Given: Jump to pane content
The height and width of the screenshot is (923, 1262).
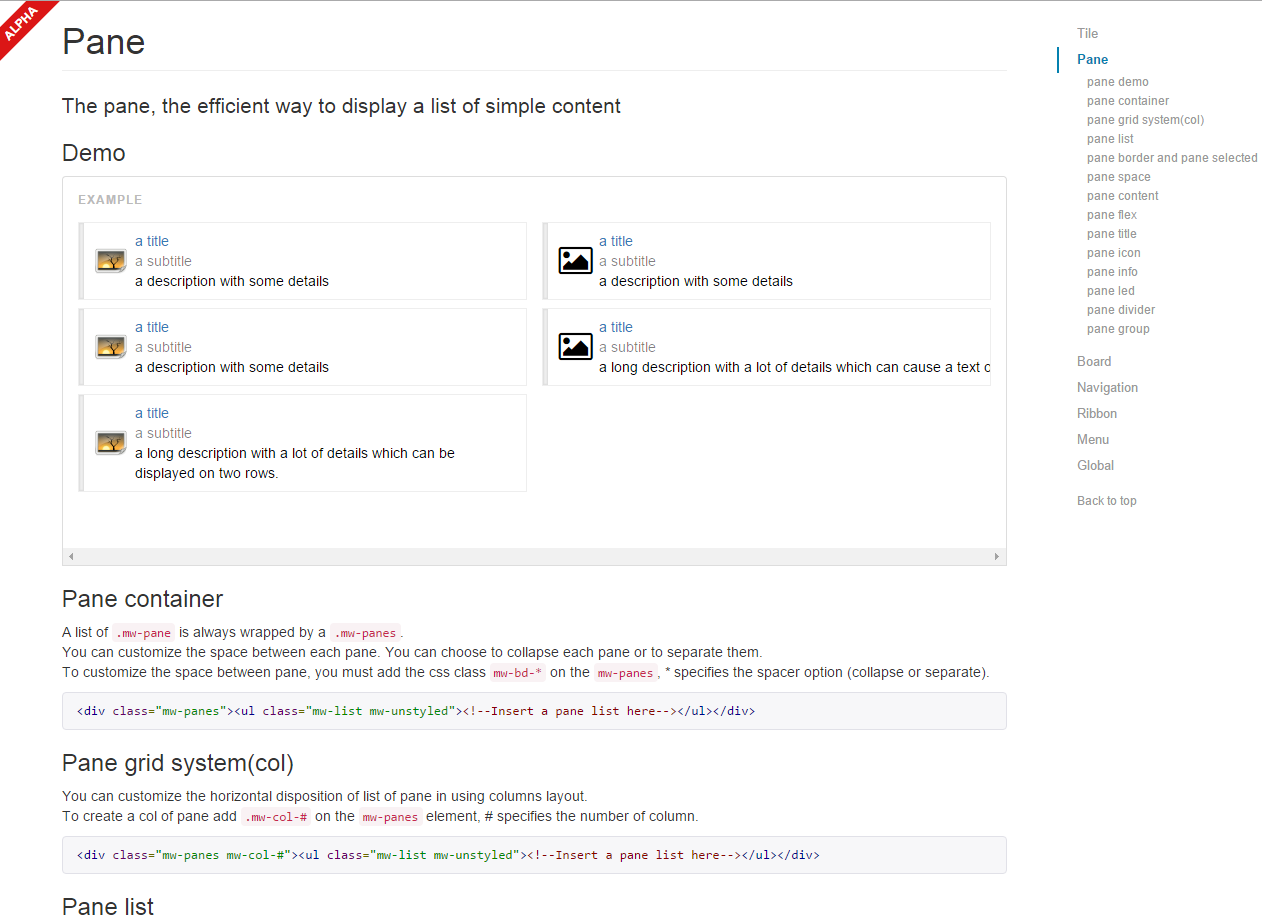Looking at the screenshot, I should (1123, 196).
